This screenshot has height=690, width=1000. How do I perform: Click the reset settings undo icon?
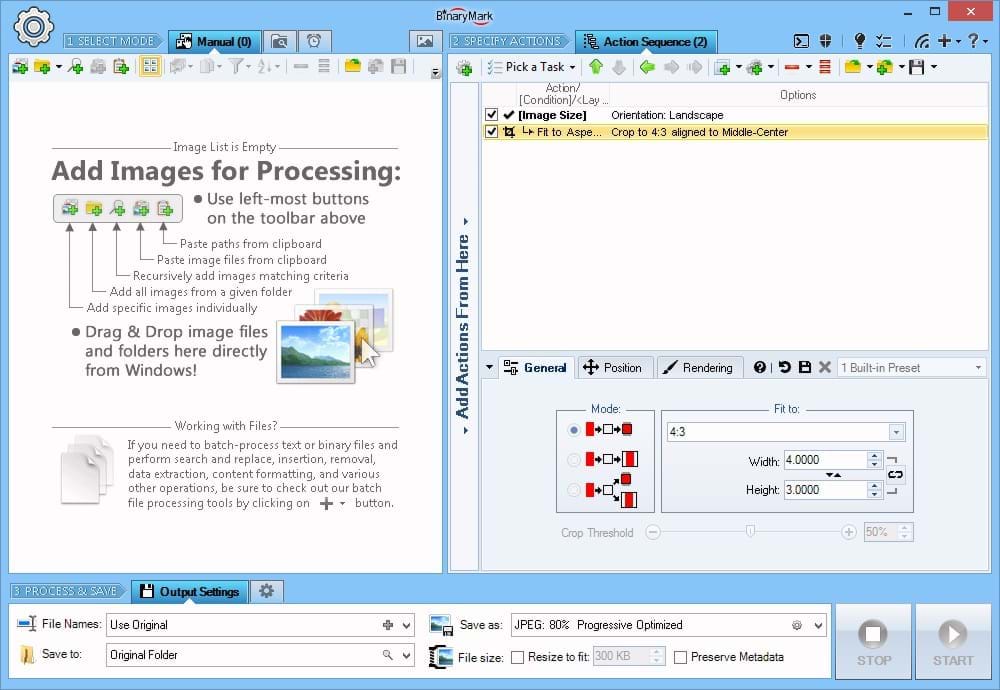pos(784,367)
